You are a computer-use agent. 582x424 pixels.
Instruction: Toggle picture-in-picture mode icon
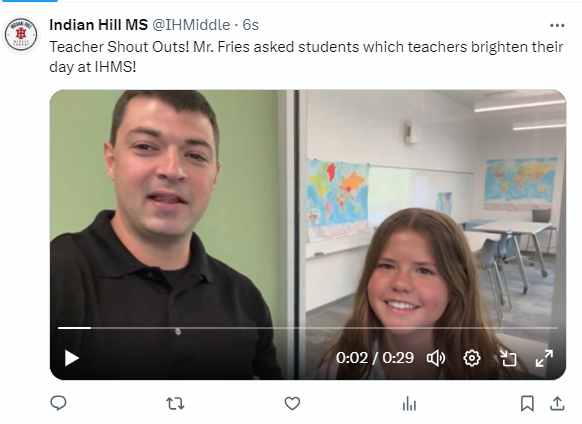click(508, 358)
